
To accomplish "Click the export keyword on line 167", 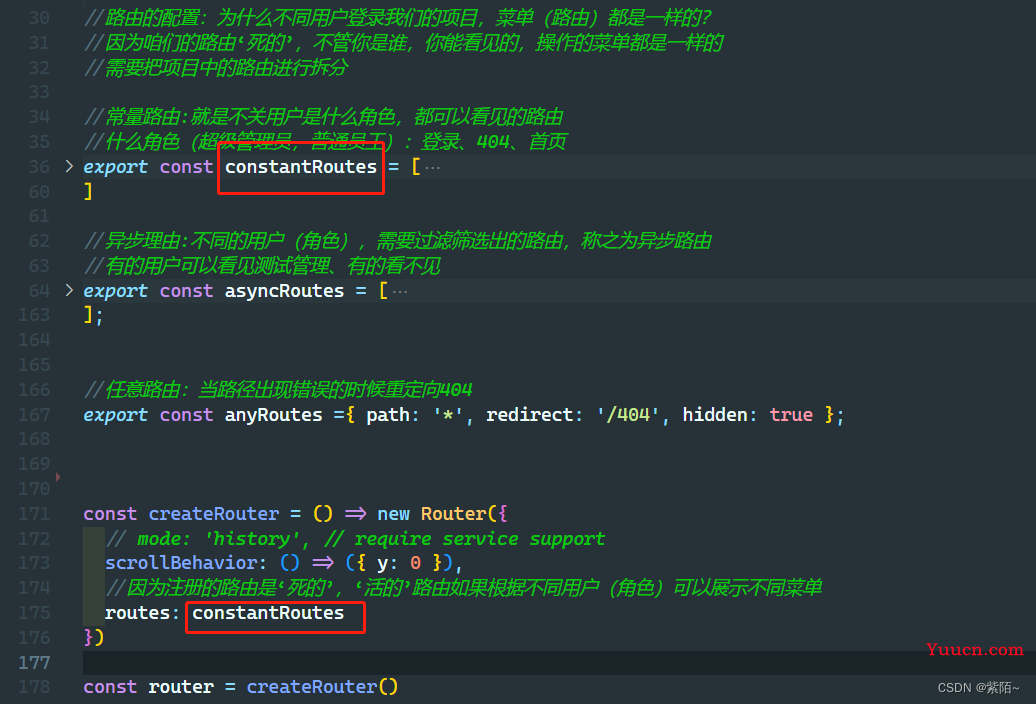I will click(116, 415).
